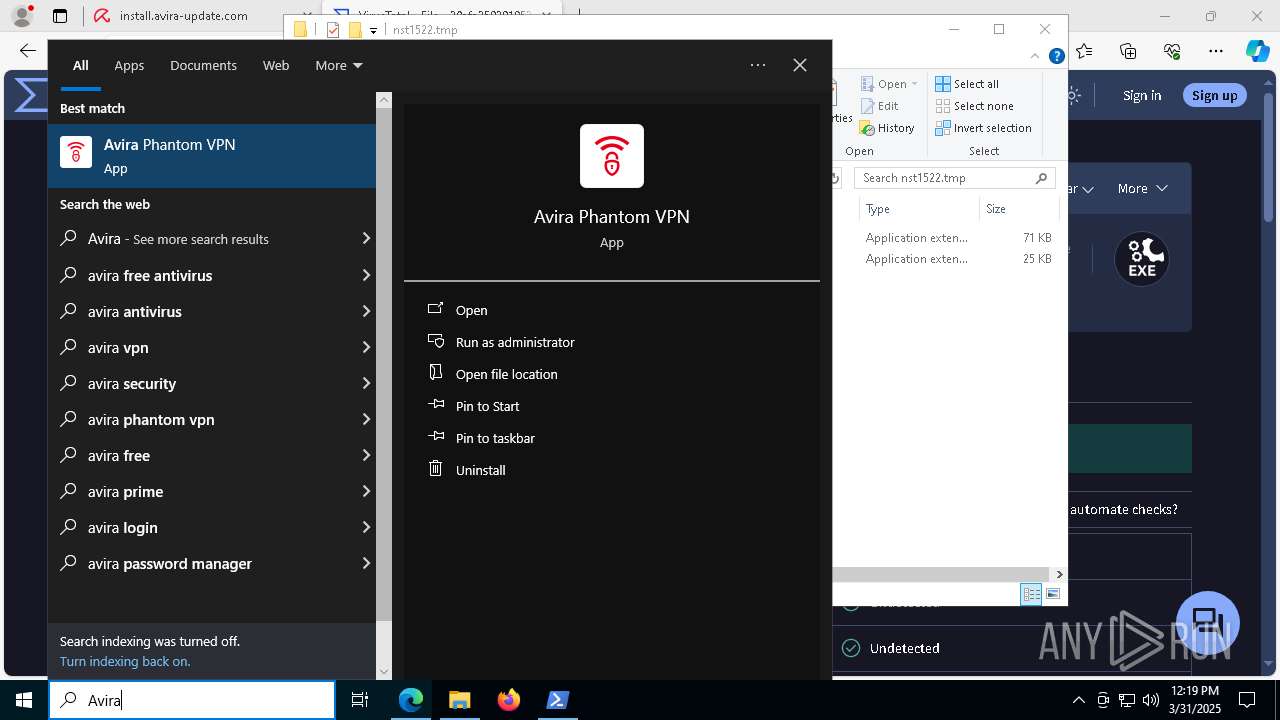Open Edge Copilot sidebar icon
Screen dimensions: 1280x720
pyautogui.click(x=1258, y=51)
